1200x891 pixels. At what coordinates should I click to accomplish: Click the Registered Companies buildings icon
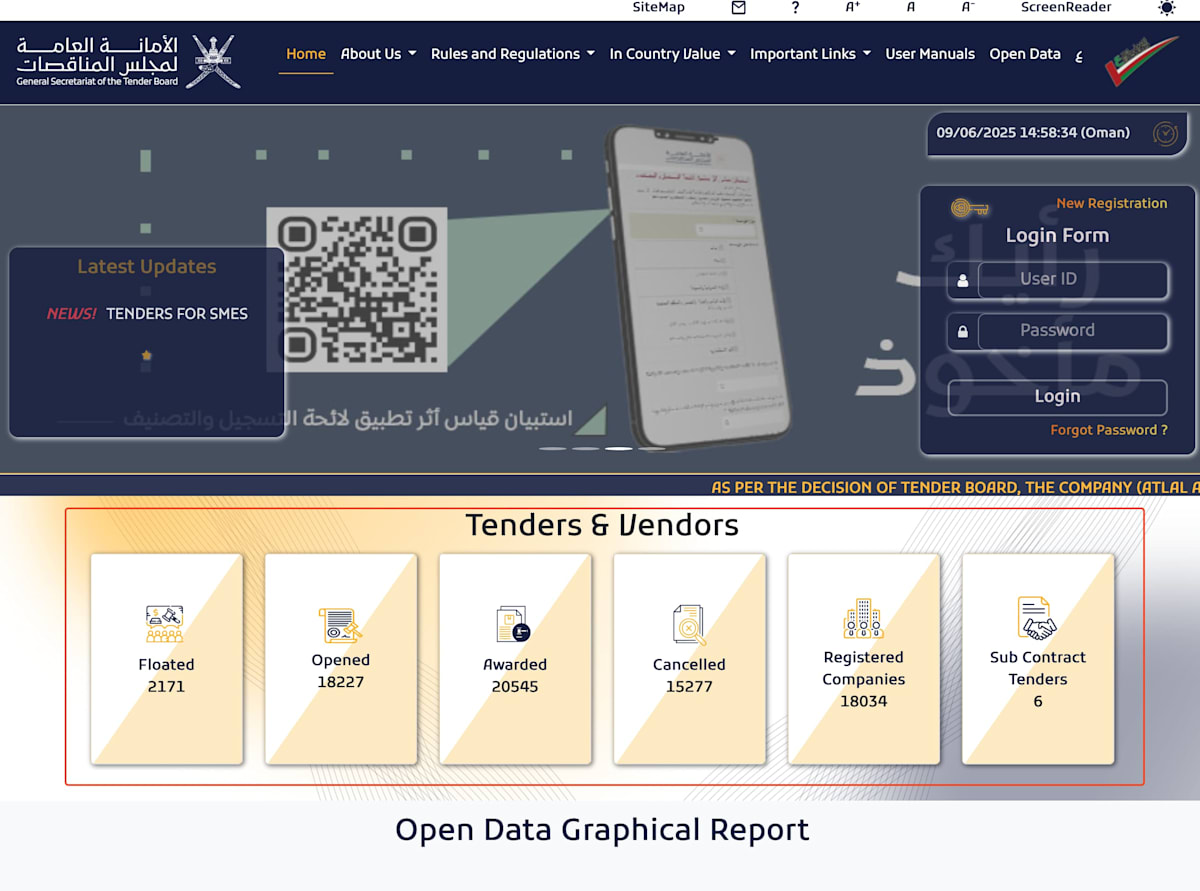(x=863, y=619)
